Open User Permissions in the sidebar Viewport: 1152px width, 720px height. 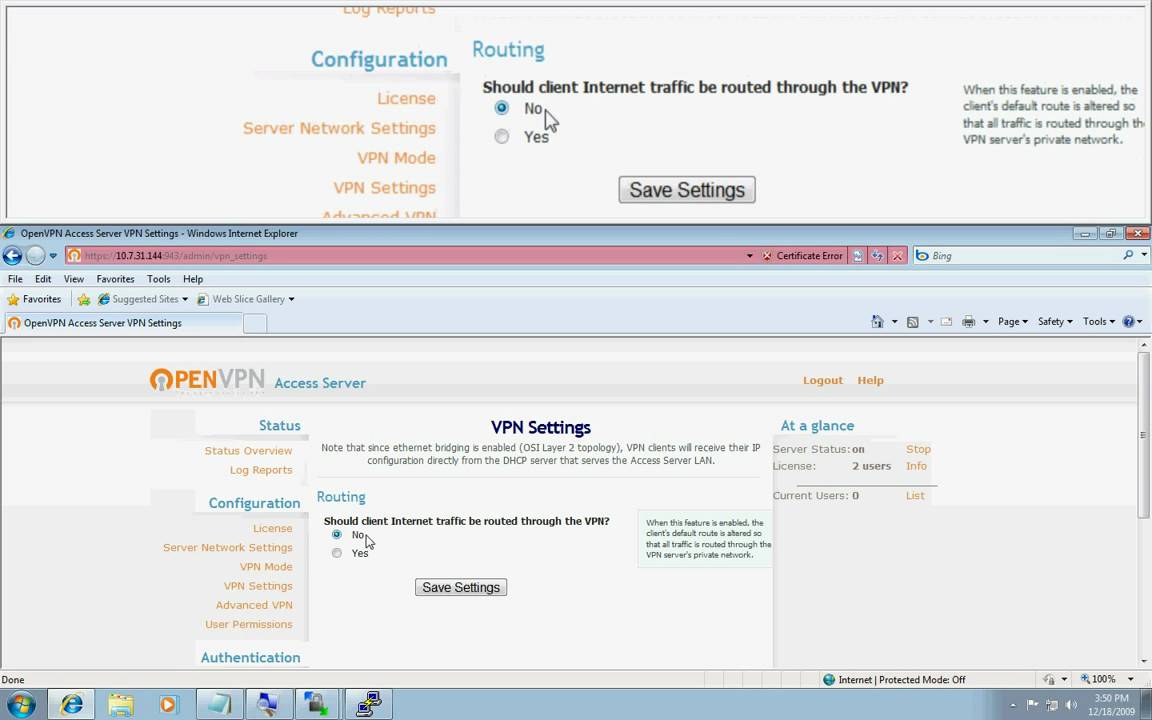[x=248, y=624]
